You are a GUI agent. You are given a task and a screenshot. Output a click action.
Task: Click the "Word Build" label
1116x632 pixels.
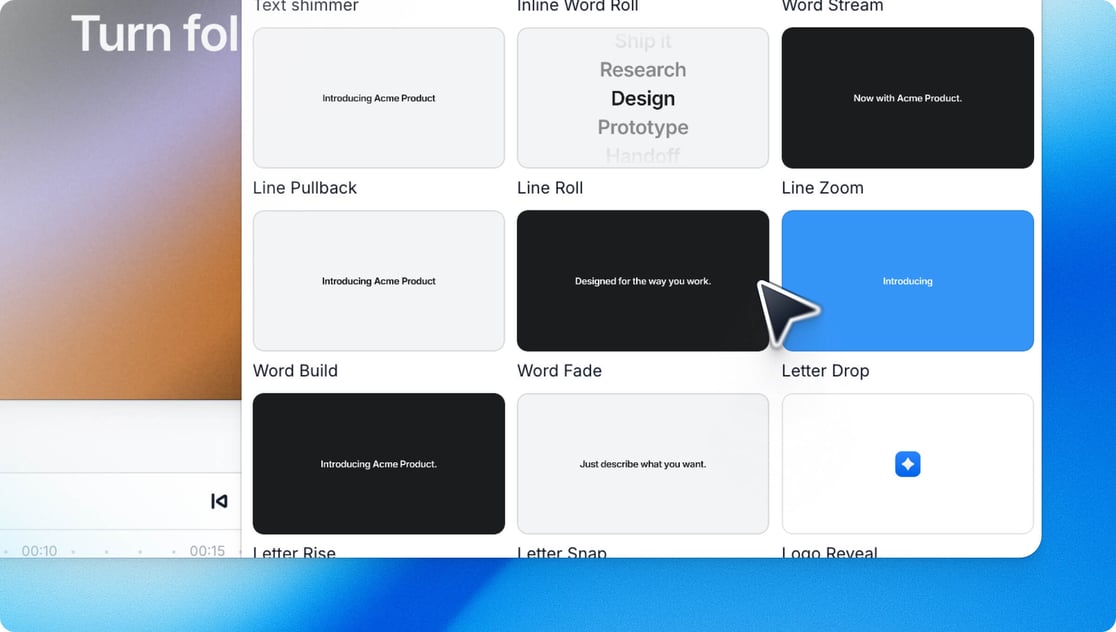(295, 371)
